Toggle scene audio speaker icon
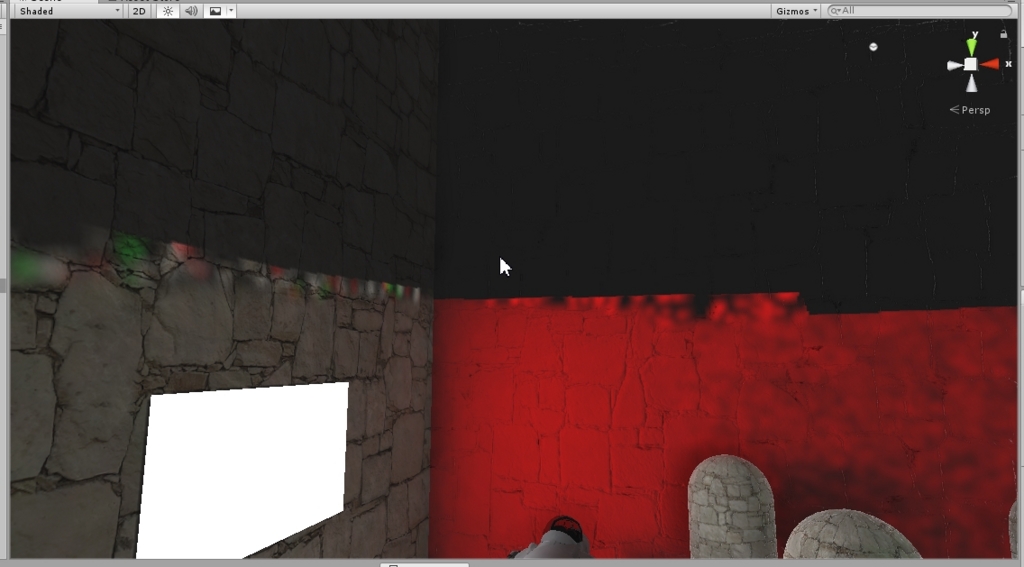1024x567 pixels. pyautogui.click(x=191, y=11)
